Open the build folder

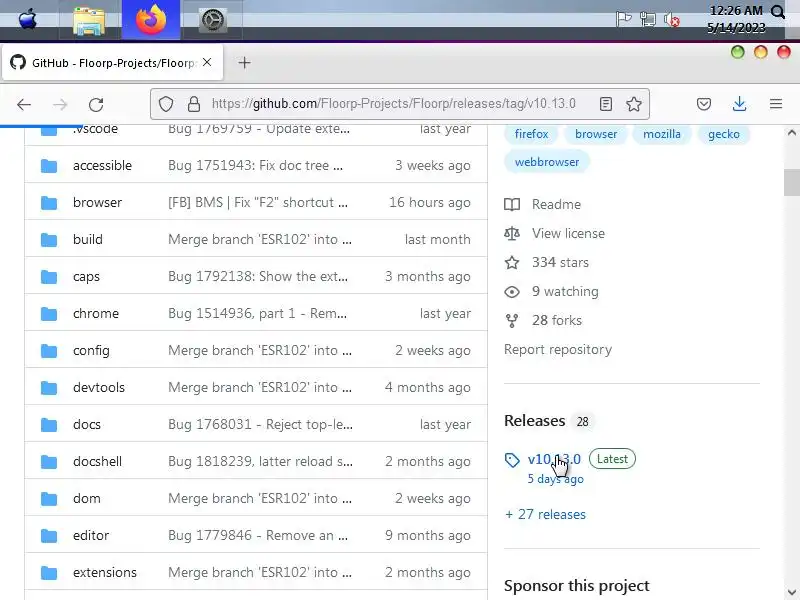coord(88,239)
